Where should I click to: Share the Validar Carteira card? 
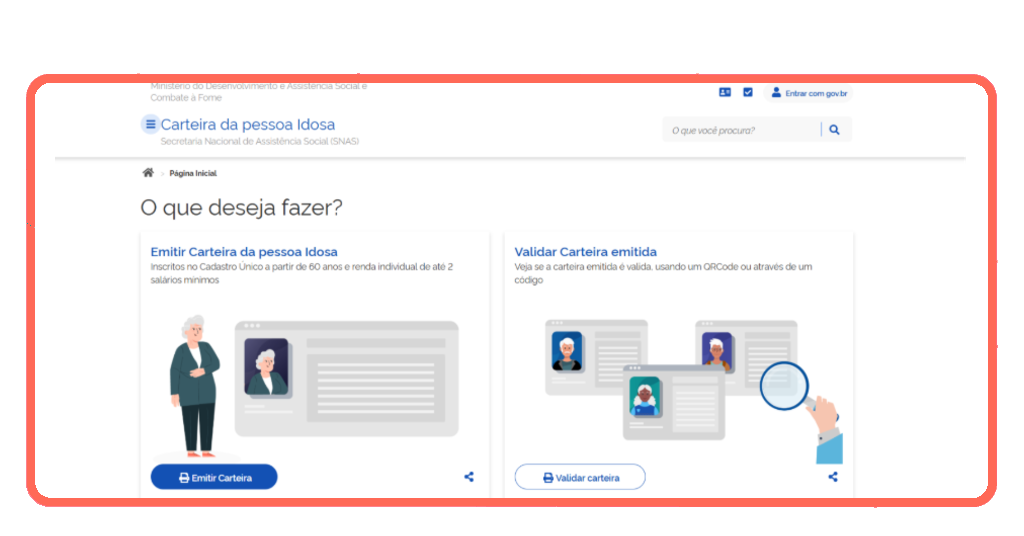click(x=833, y=477)
